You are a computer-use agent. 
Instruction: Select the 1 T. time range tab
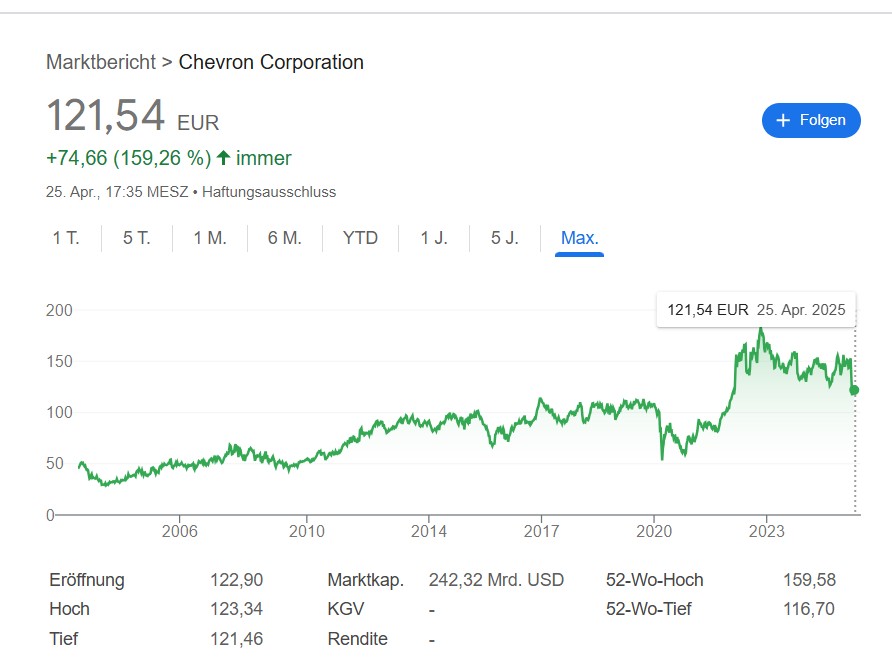(x=66, y=238)
